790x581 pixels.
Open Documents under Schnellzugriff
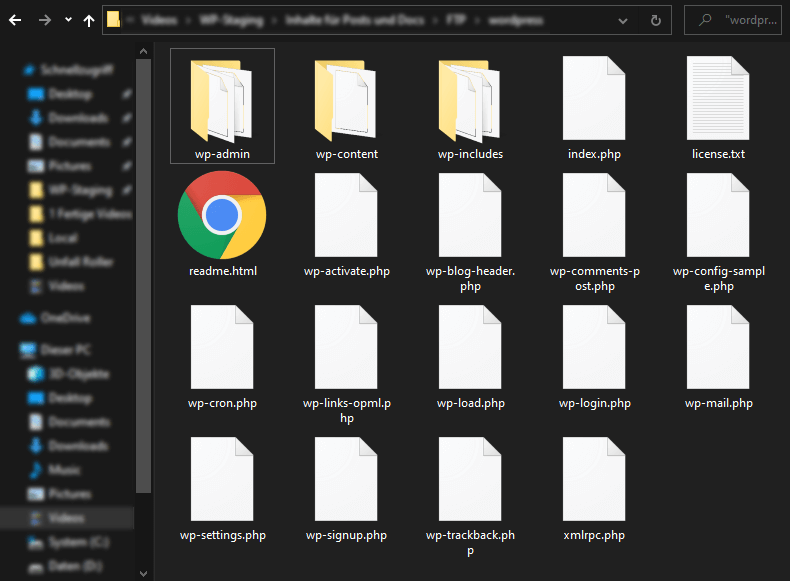[70, 142]
